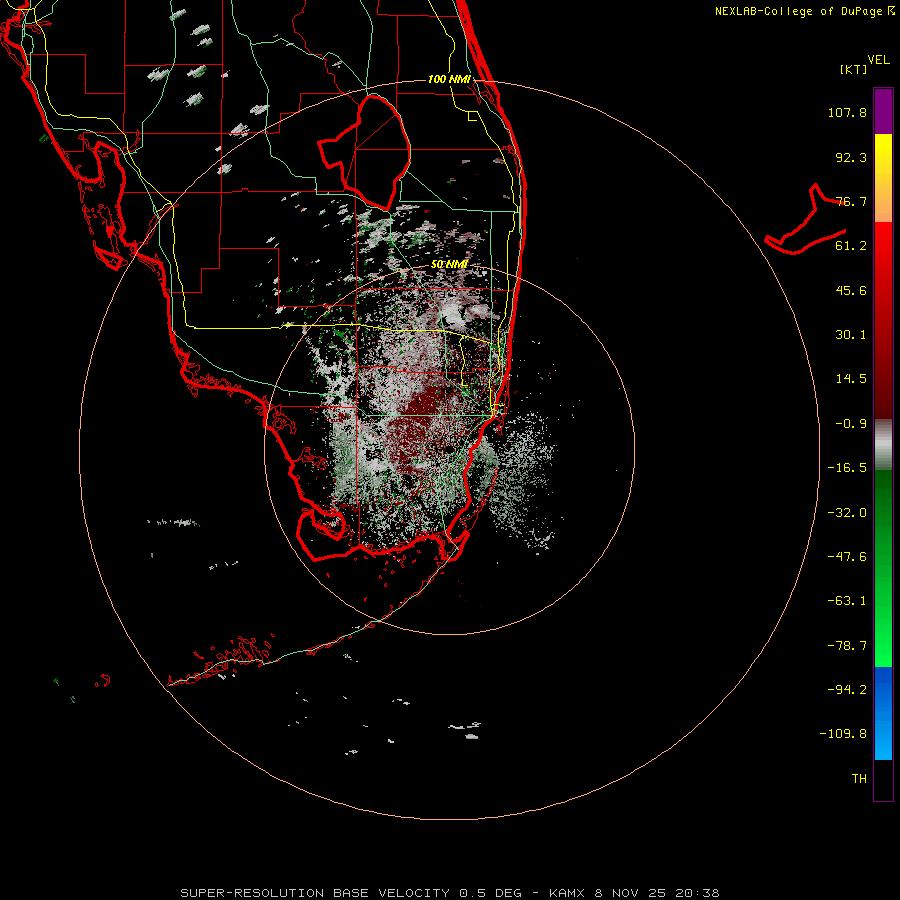Select the -63.1 legend value
The height and width of the screenshot is (900, 900).
click(847, 601)
